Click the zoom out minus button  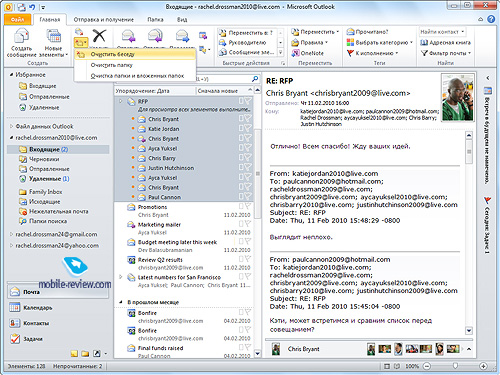[x=427, y=366]
